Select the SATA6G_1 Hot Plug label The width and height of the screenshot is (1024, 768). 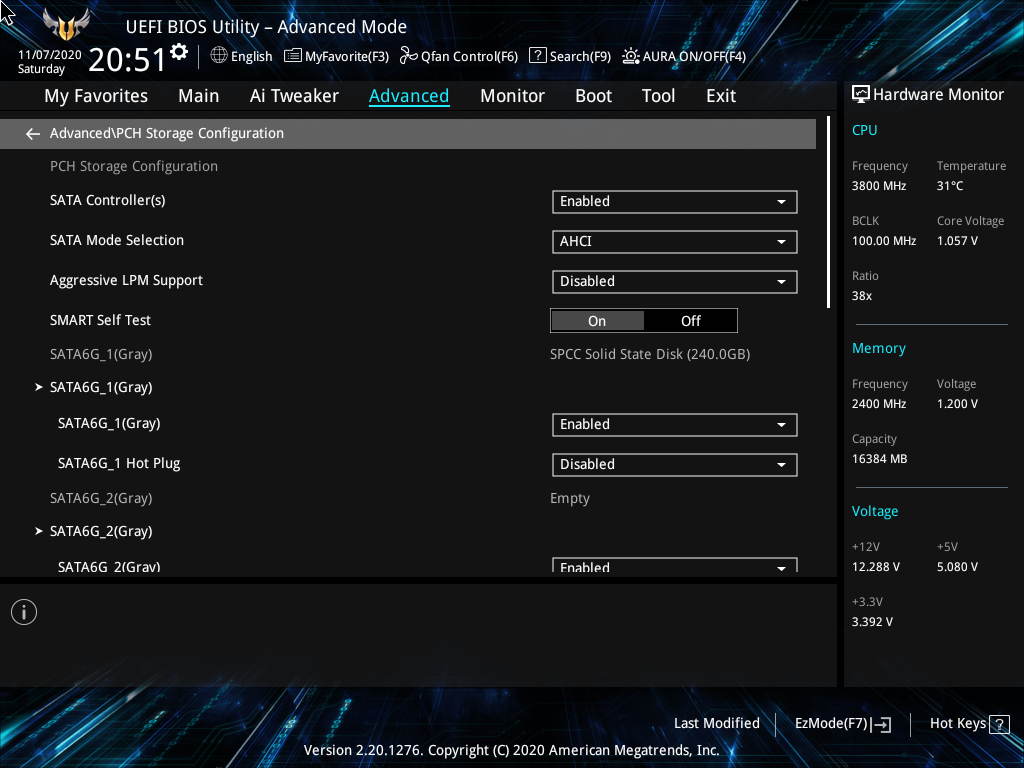point(119,463)
